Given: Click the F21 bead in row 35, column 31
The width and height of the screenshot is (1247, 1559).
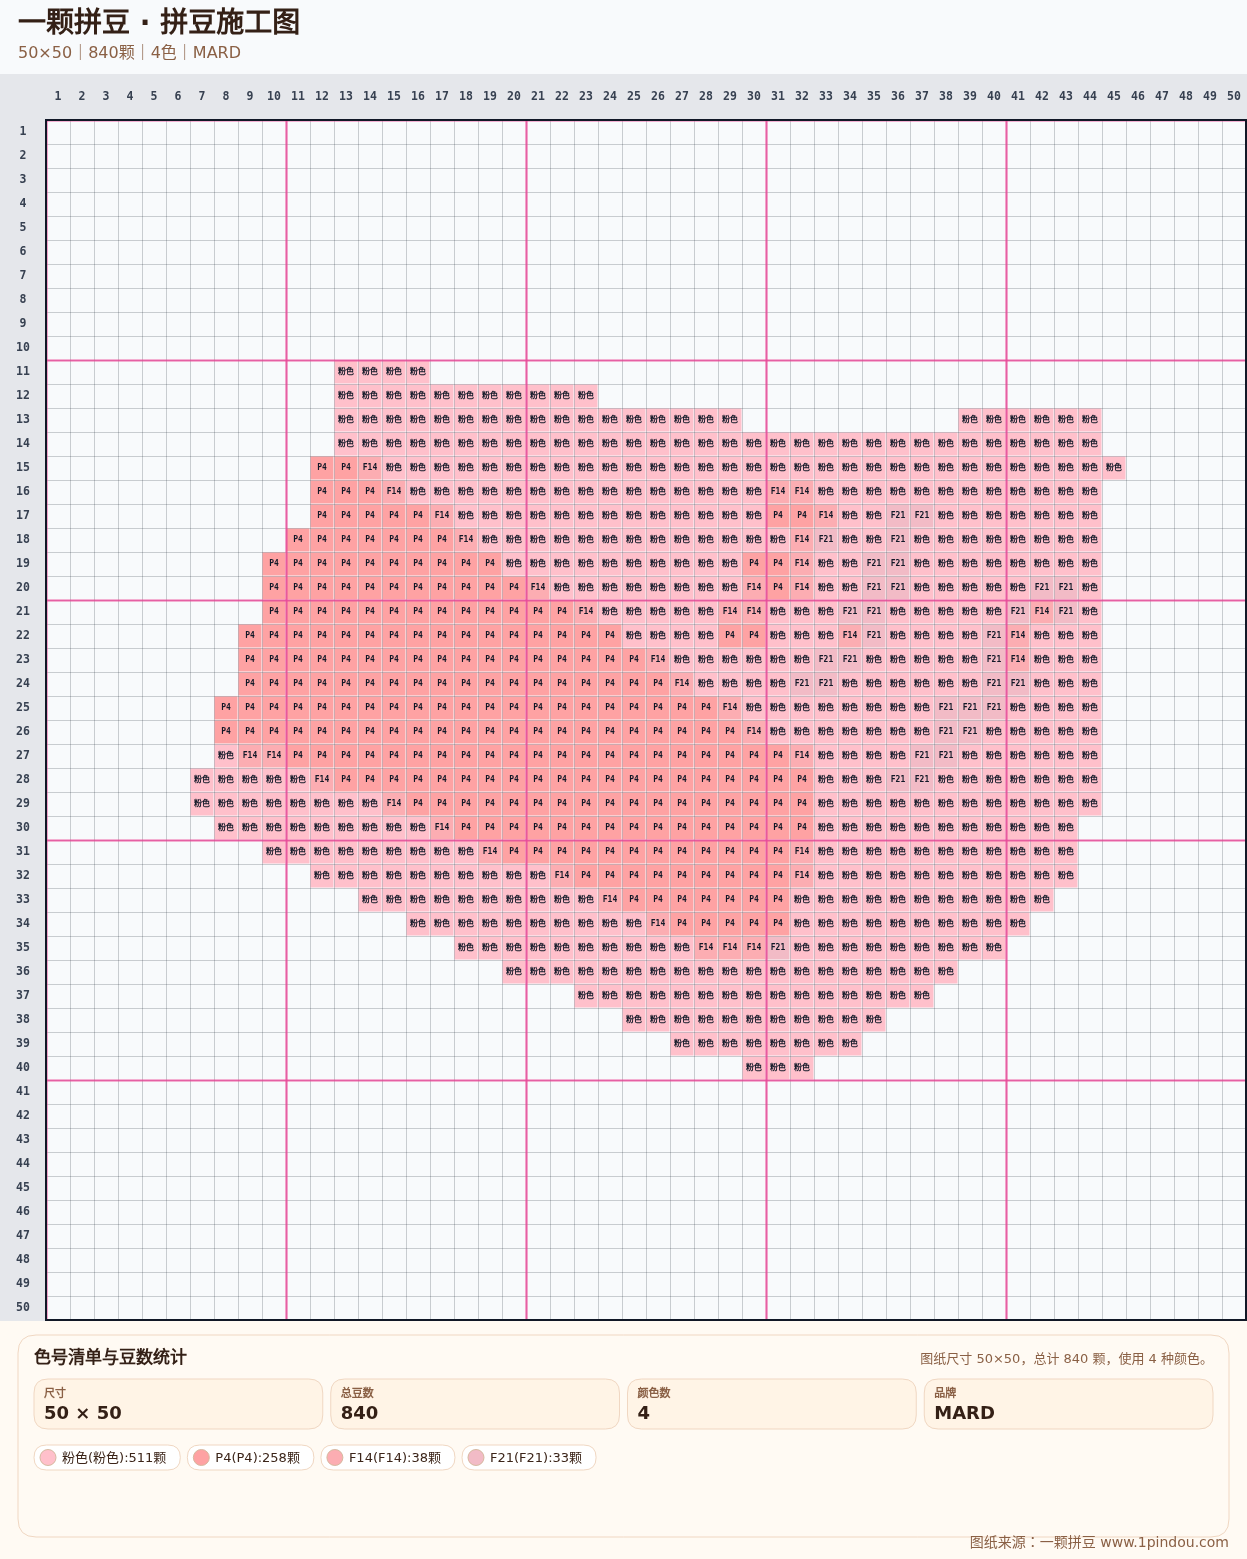Looking at the screenshot, I should (x=778, y=947).
